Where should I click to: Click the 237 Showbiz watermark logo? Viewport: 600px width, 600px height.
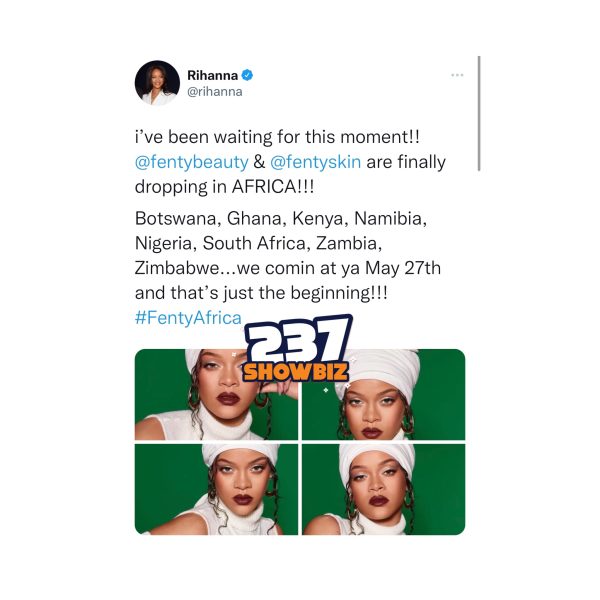coord(297,349)
